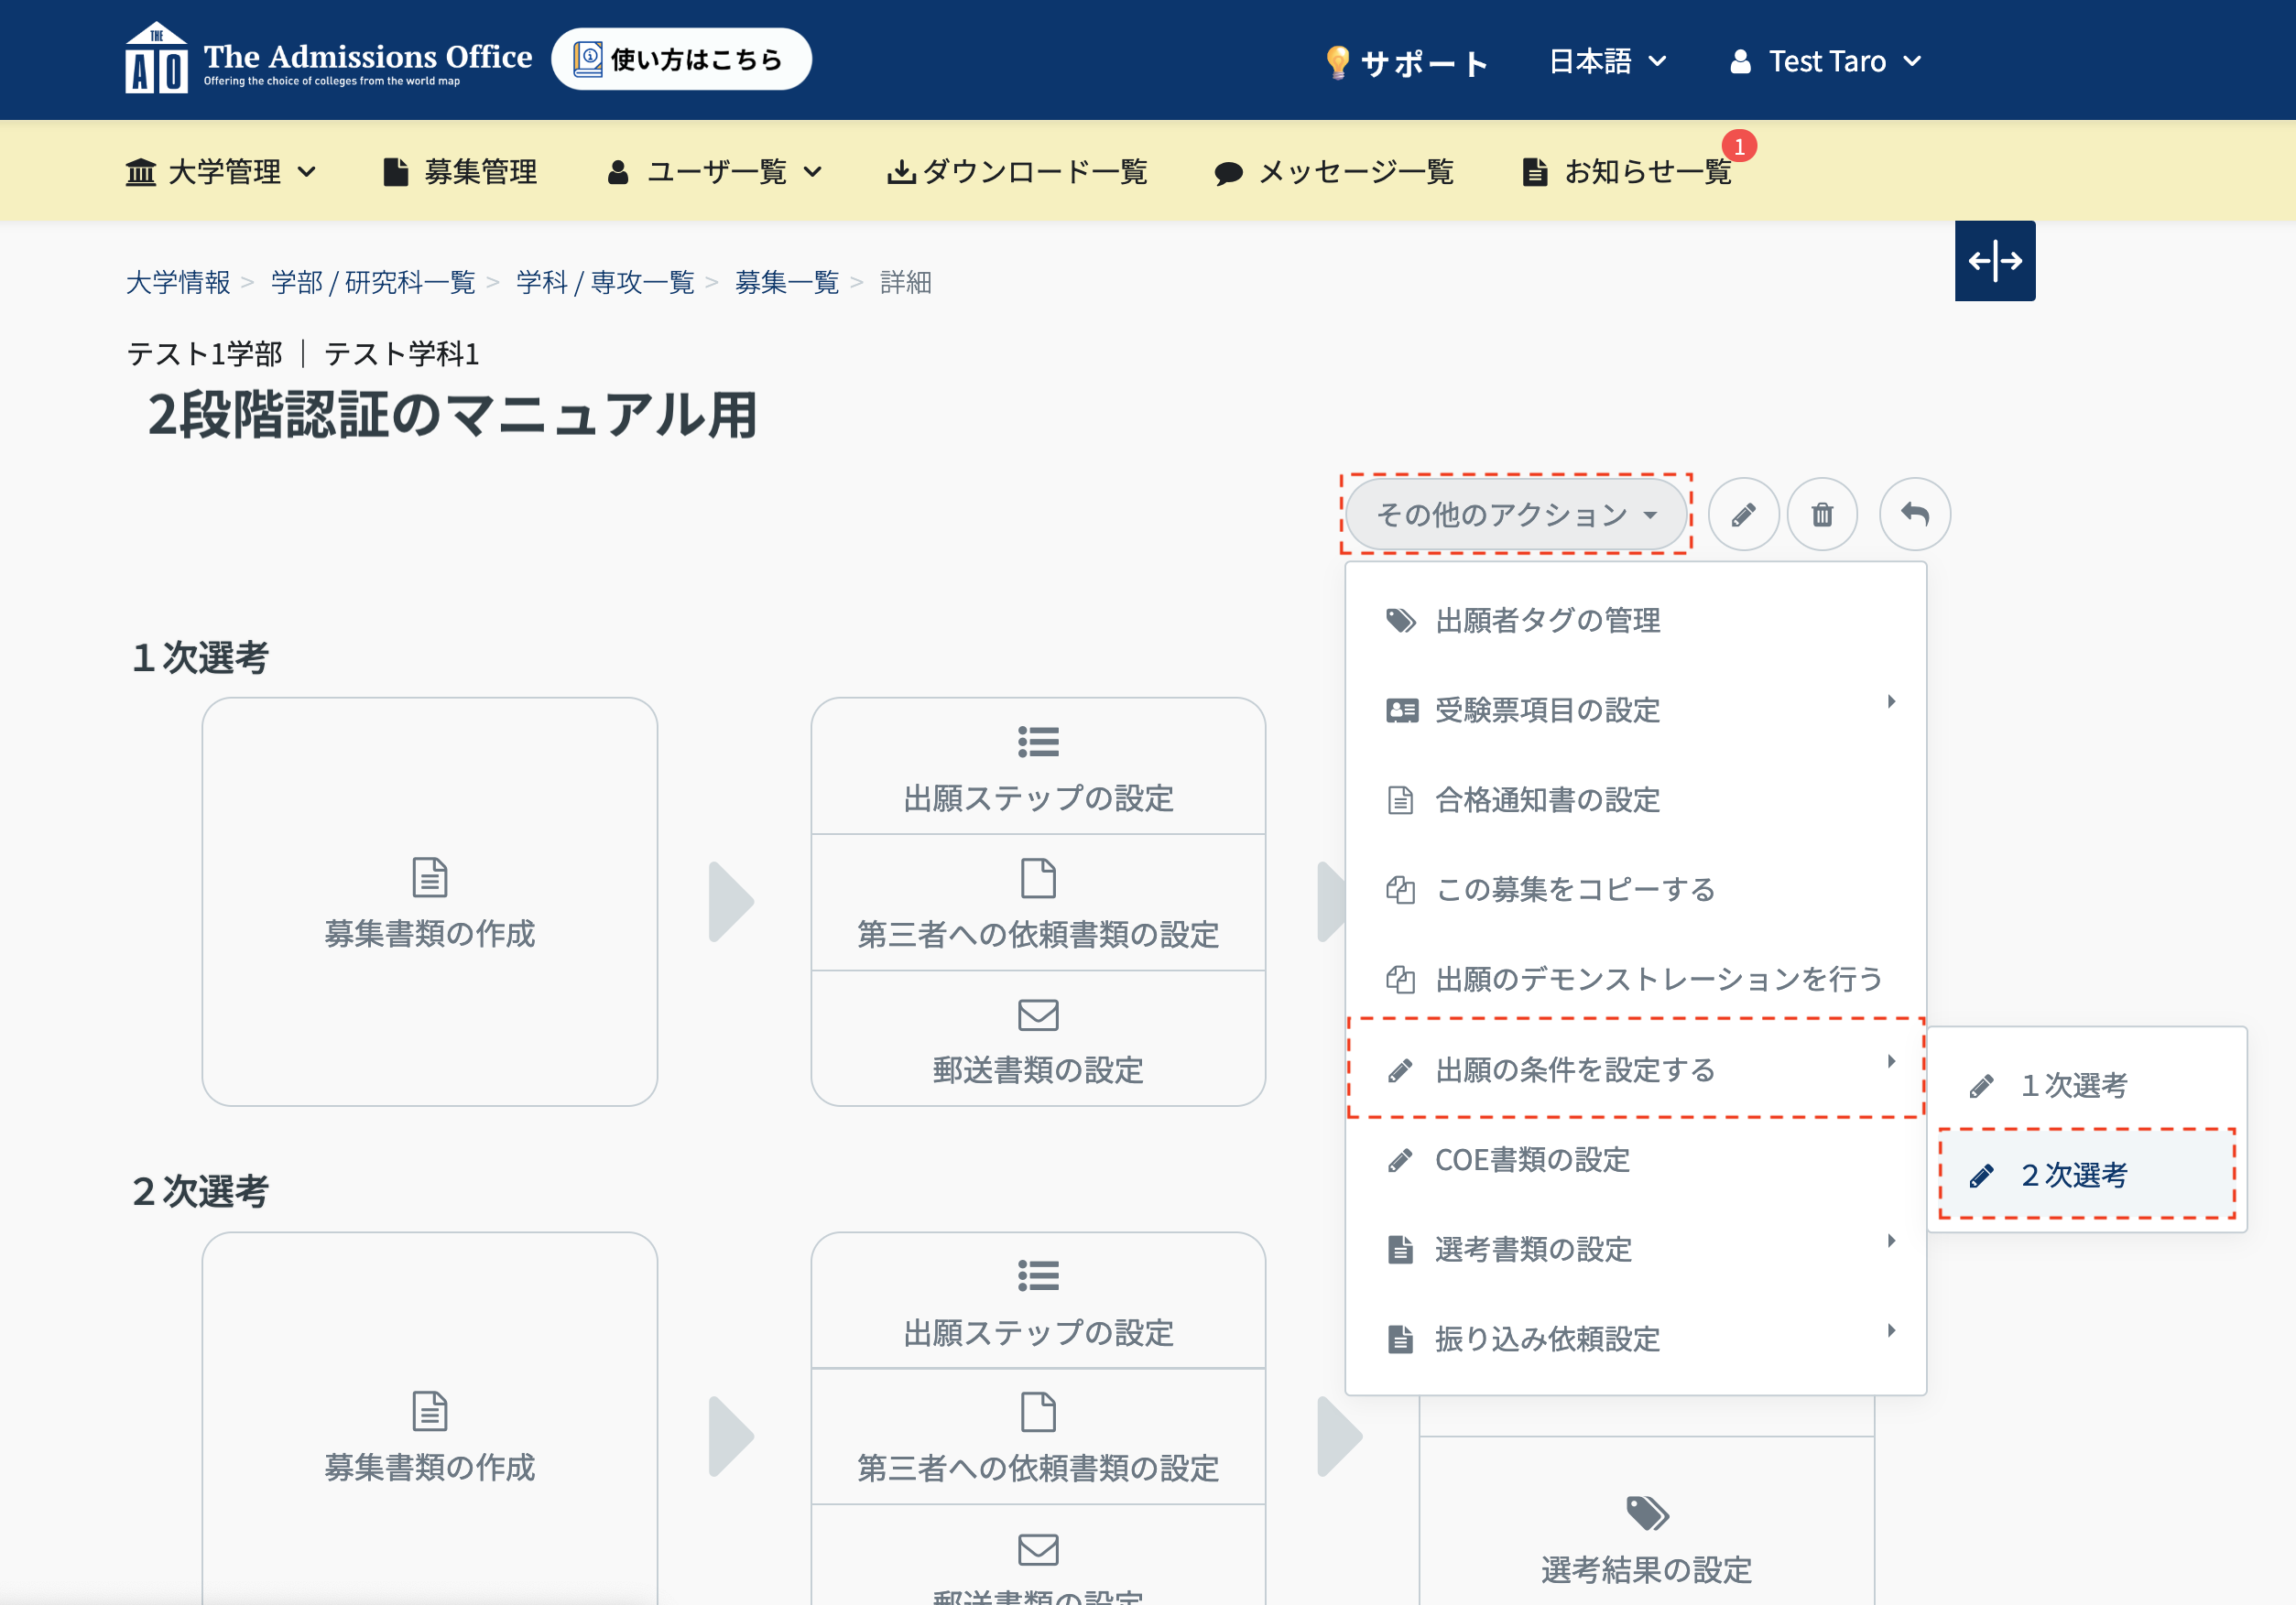
Task: Click the panel width expand/collapse icon
Action: point(1994,261)
